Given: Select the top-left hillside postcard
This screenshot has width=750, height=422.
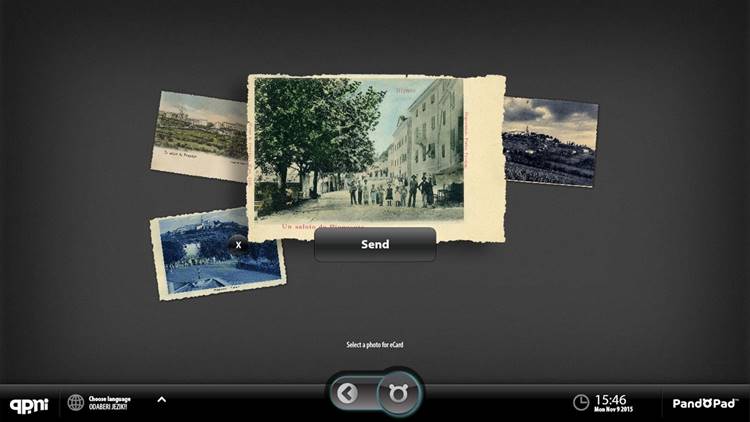Looking at the screenshot, I should tap(200, 135).
